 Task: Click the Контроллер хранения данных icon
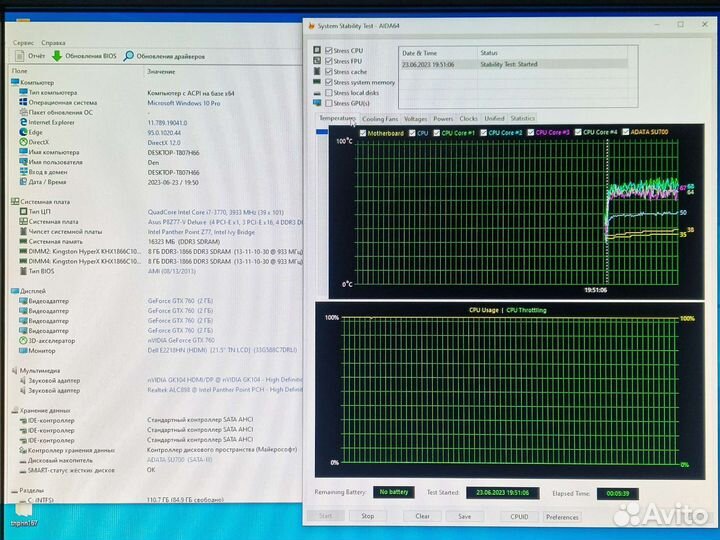coord(23,450)
